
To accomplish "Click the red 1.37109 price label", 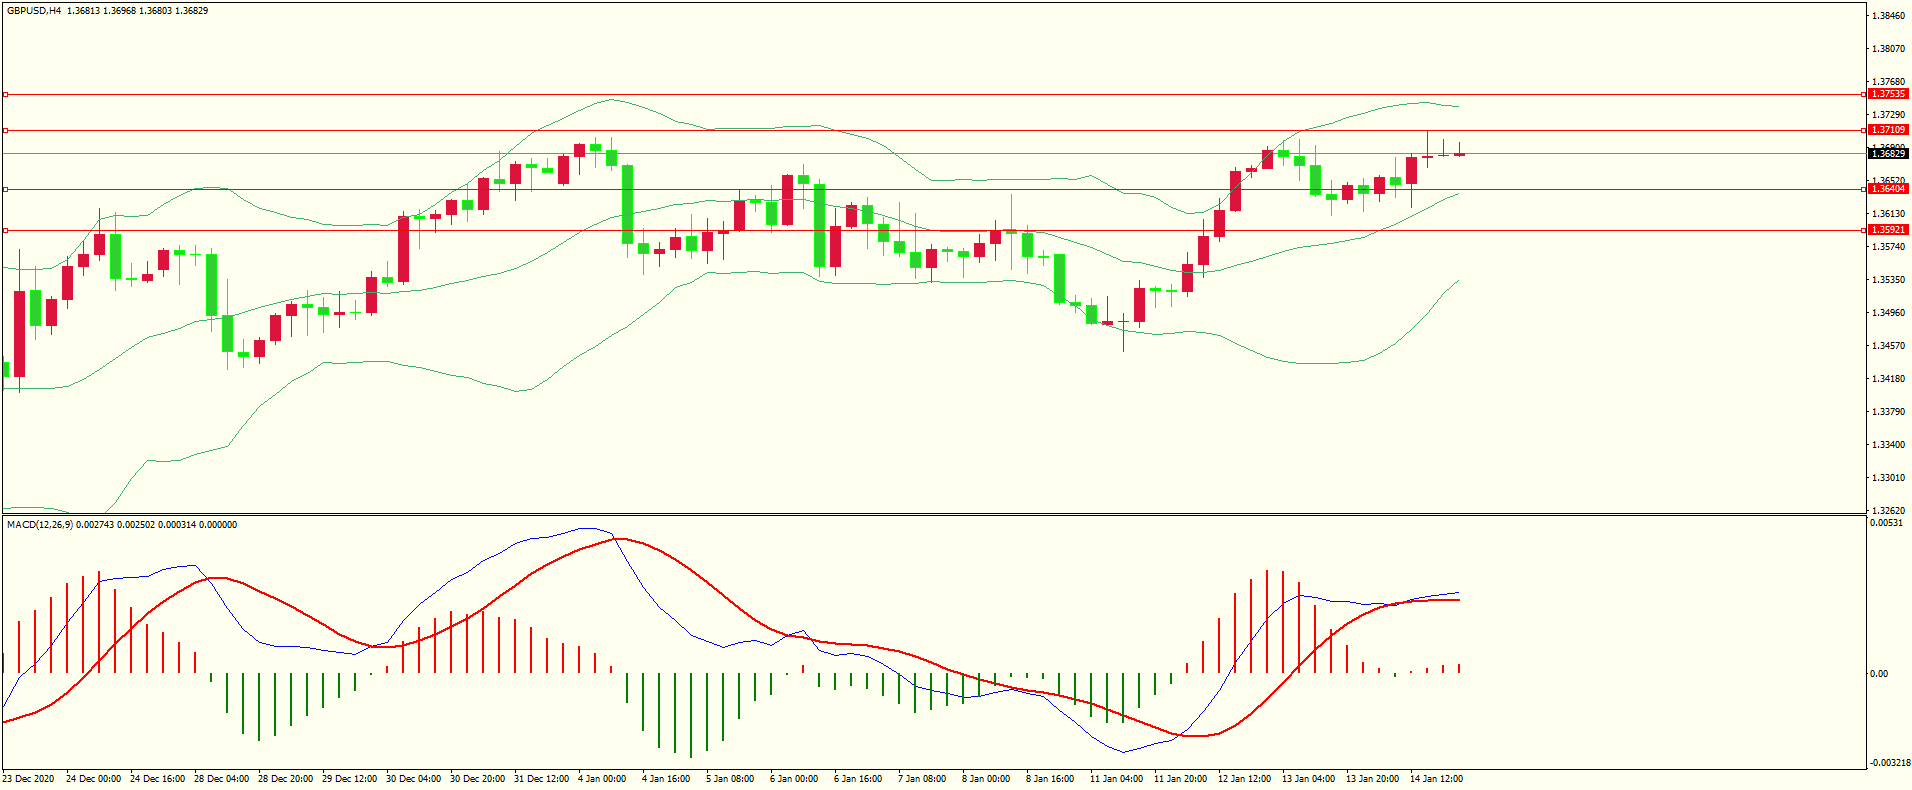I will (x=1888, y=130).
